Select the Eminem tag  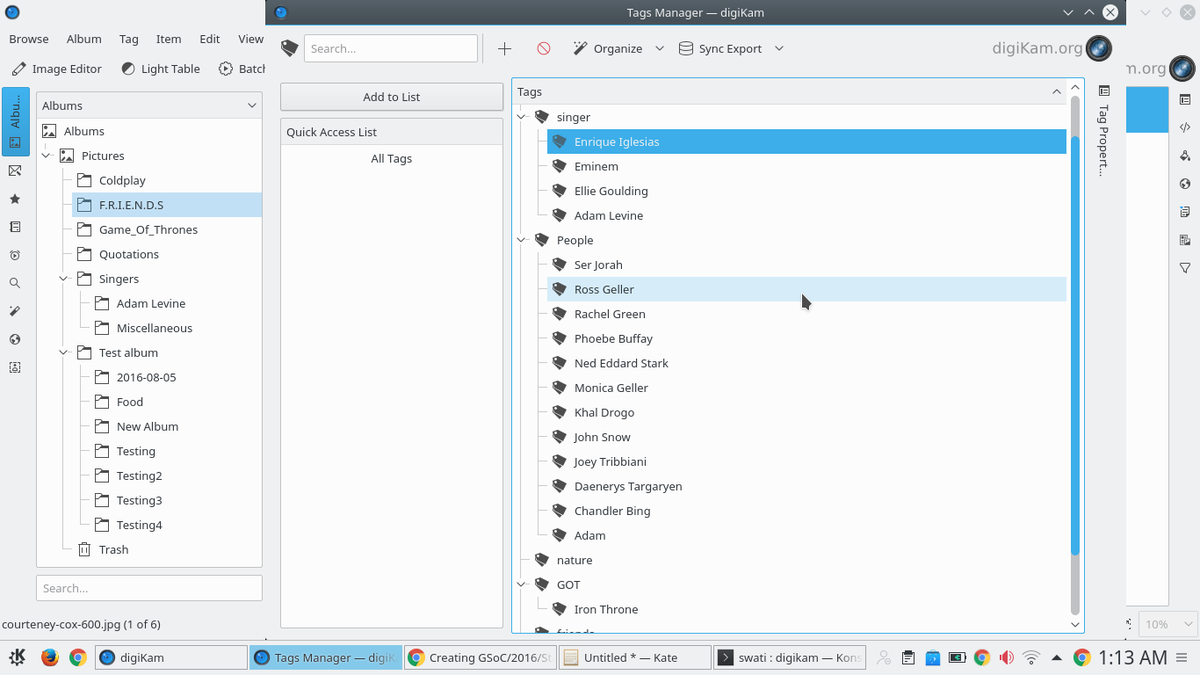596,167
